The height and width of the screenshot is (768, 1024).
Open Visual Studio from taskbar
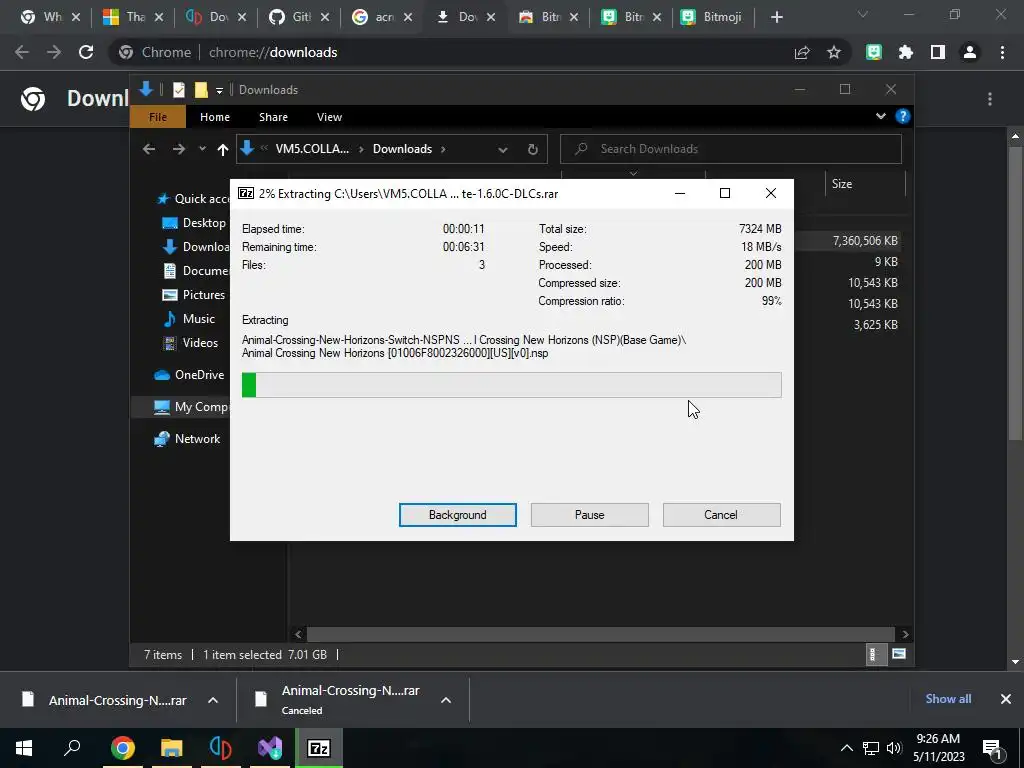pyautogui.click(x=270, y=748)
